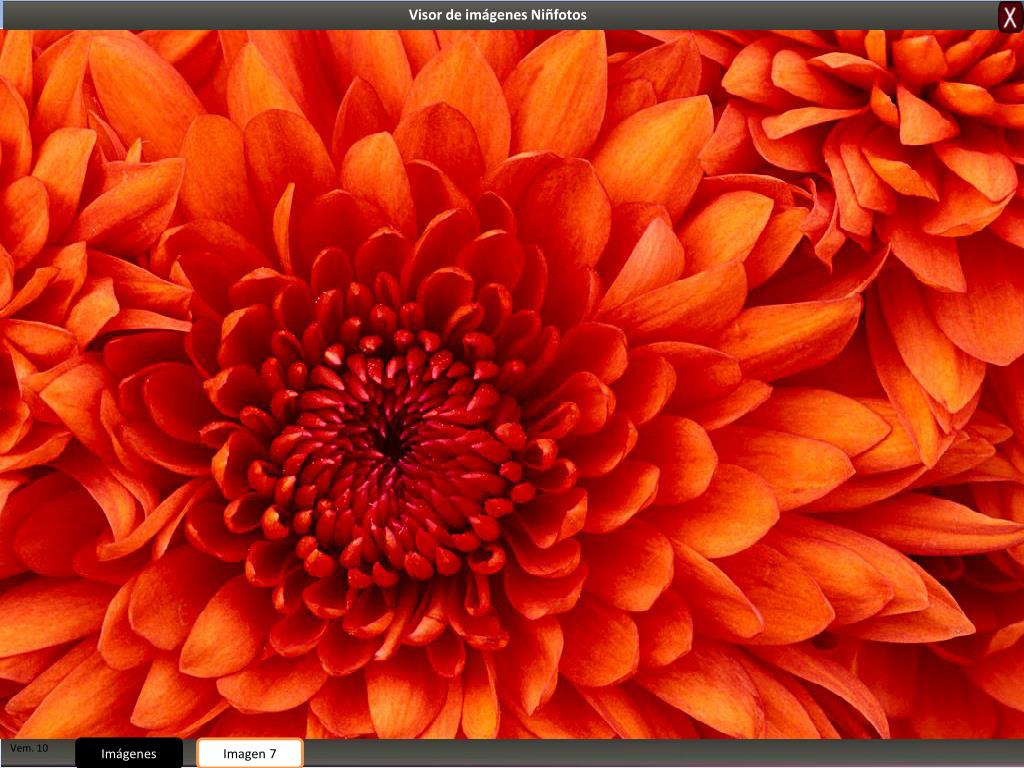The image size is (1024, 768).
Task: Click the "Vem. 10" label
Action: 29,748
